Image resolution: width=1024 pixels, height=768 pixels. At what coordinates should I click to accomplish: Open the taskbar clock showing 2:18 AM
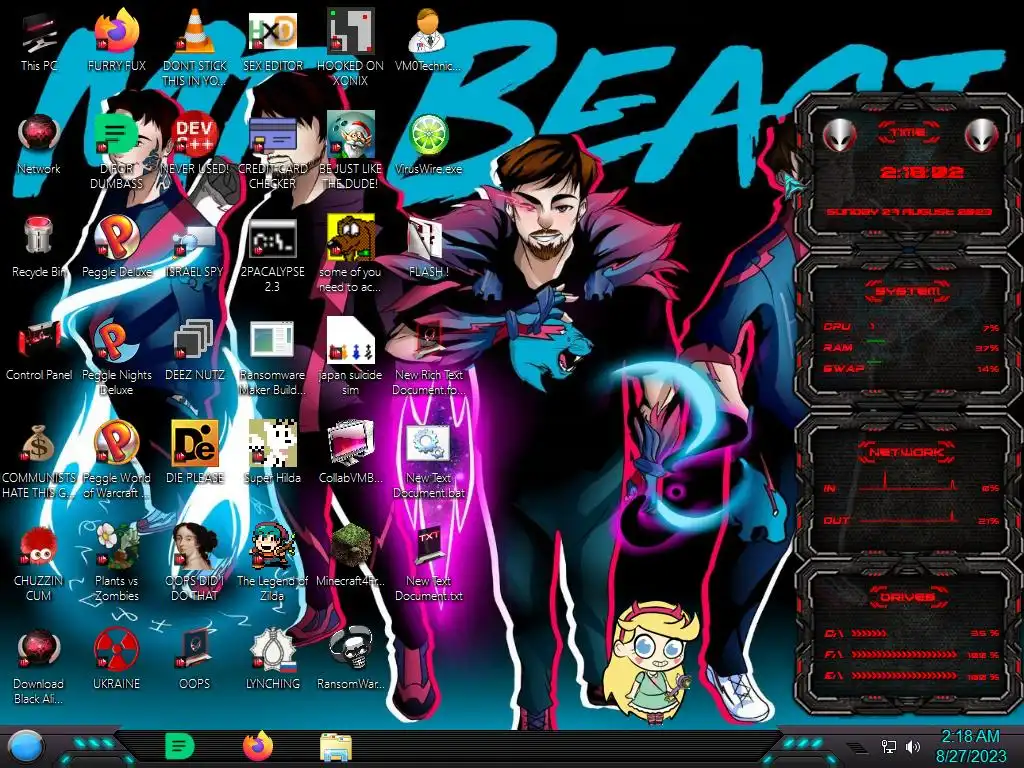[x=970, y=746]
